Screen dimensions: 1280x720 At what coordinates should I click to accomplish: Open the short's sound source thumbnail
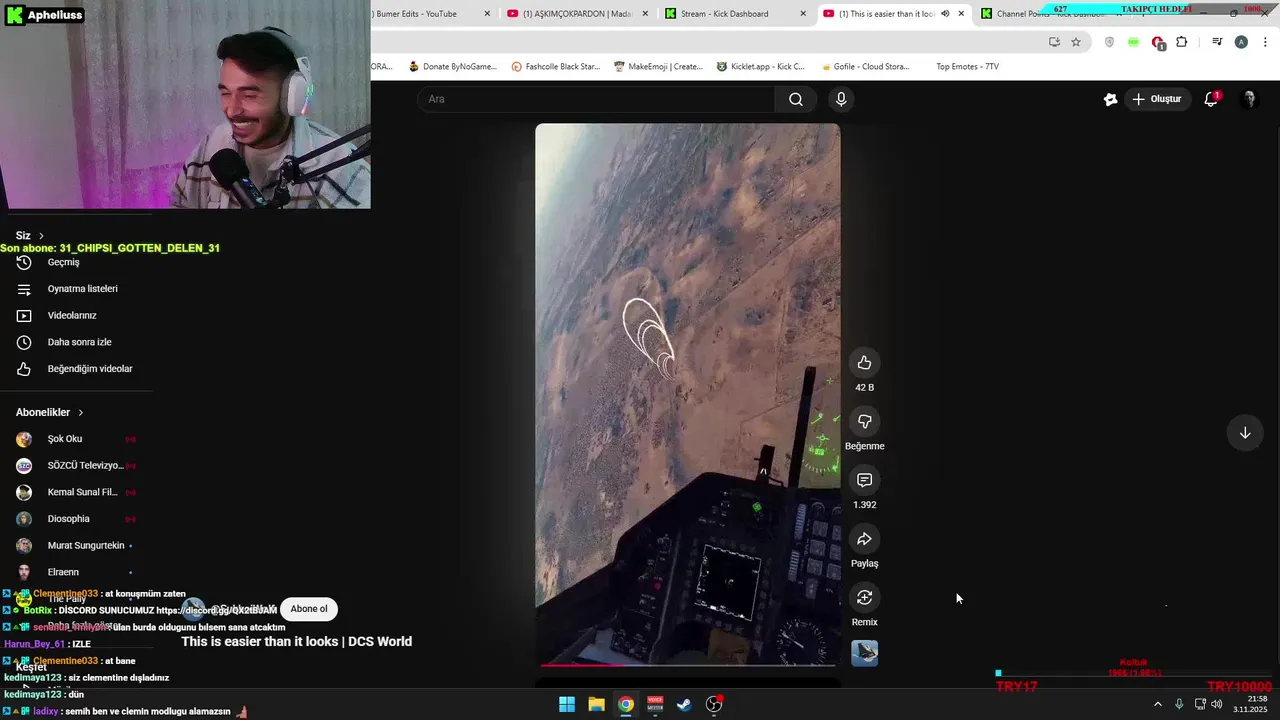tap(864, 653)
